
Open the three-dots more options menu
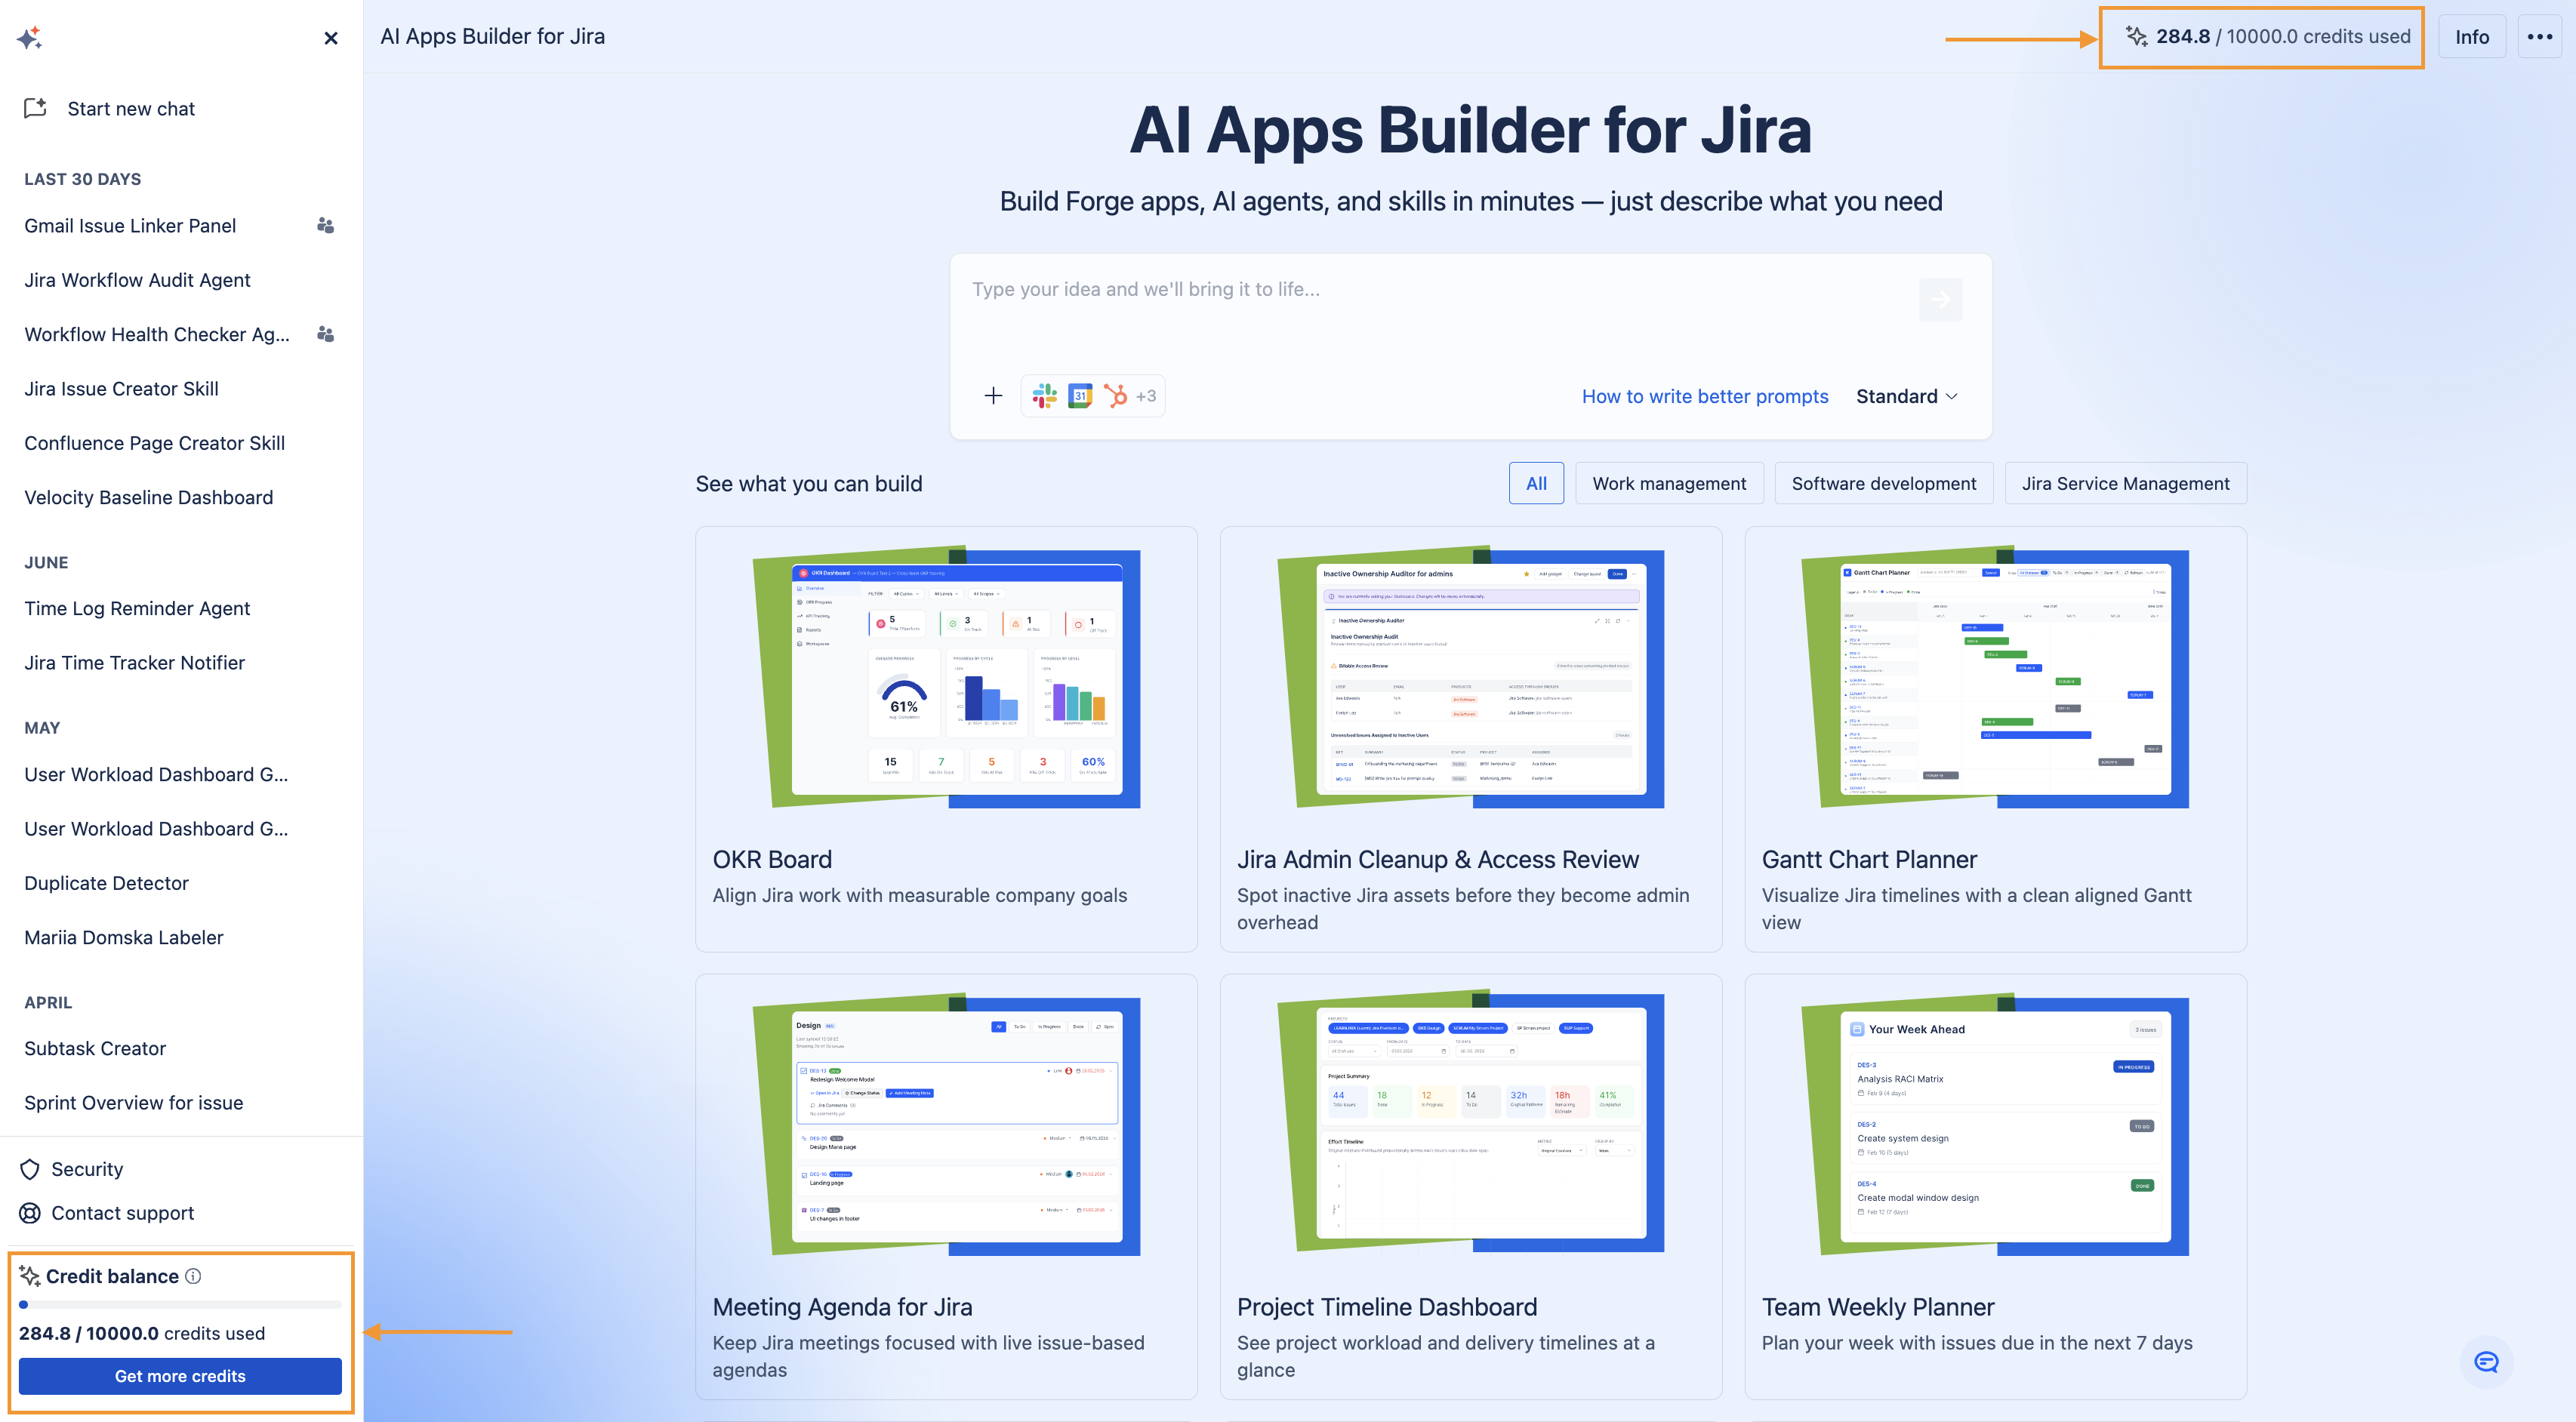(x=2539, y=37)
